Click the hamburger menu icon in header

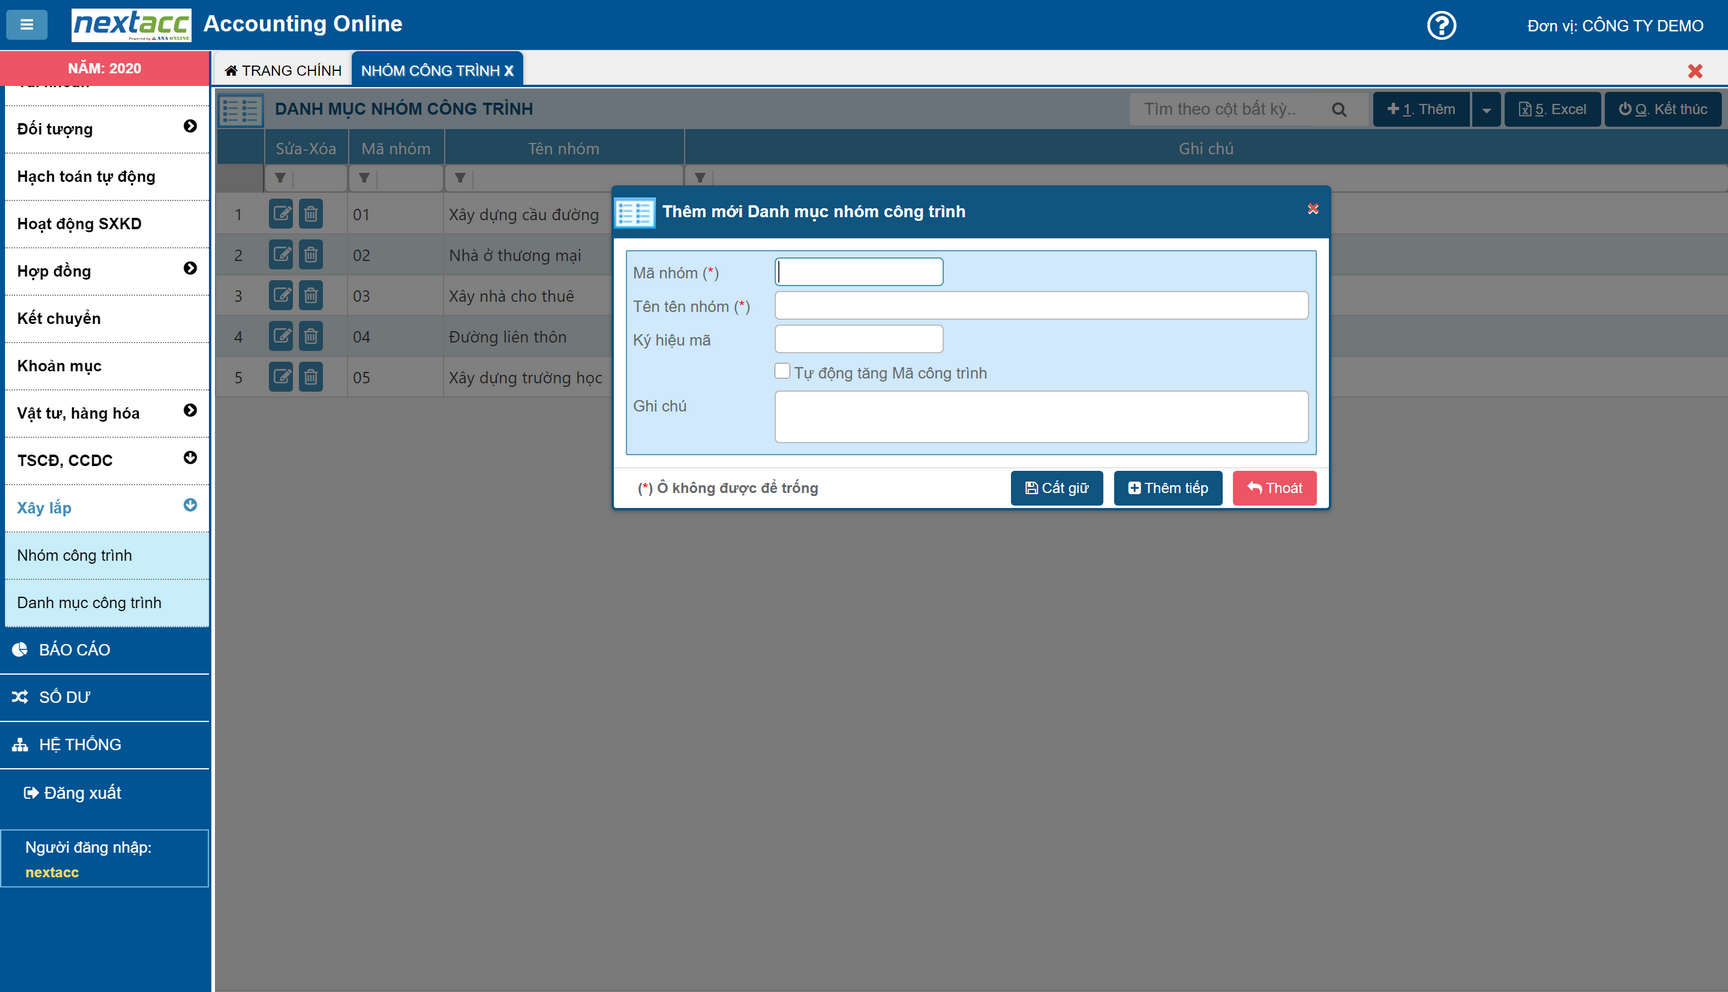(x=27, y=24)
